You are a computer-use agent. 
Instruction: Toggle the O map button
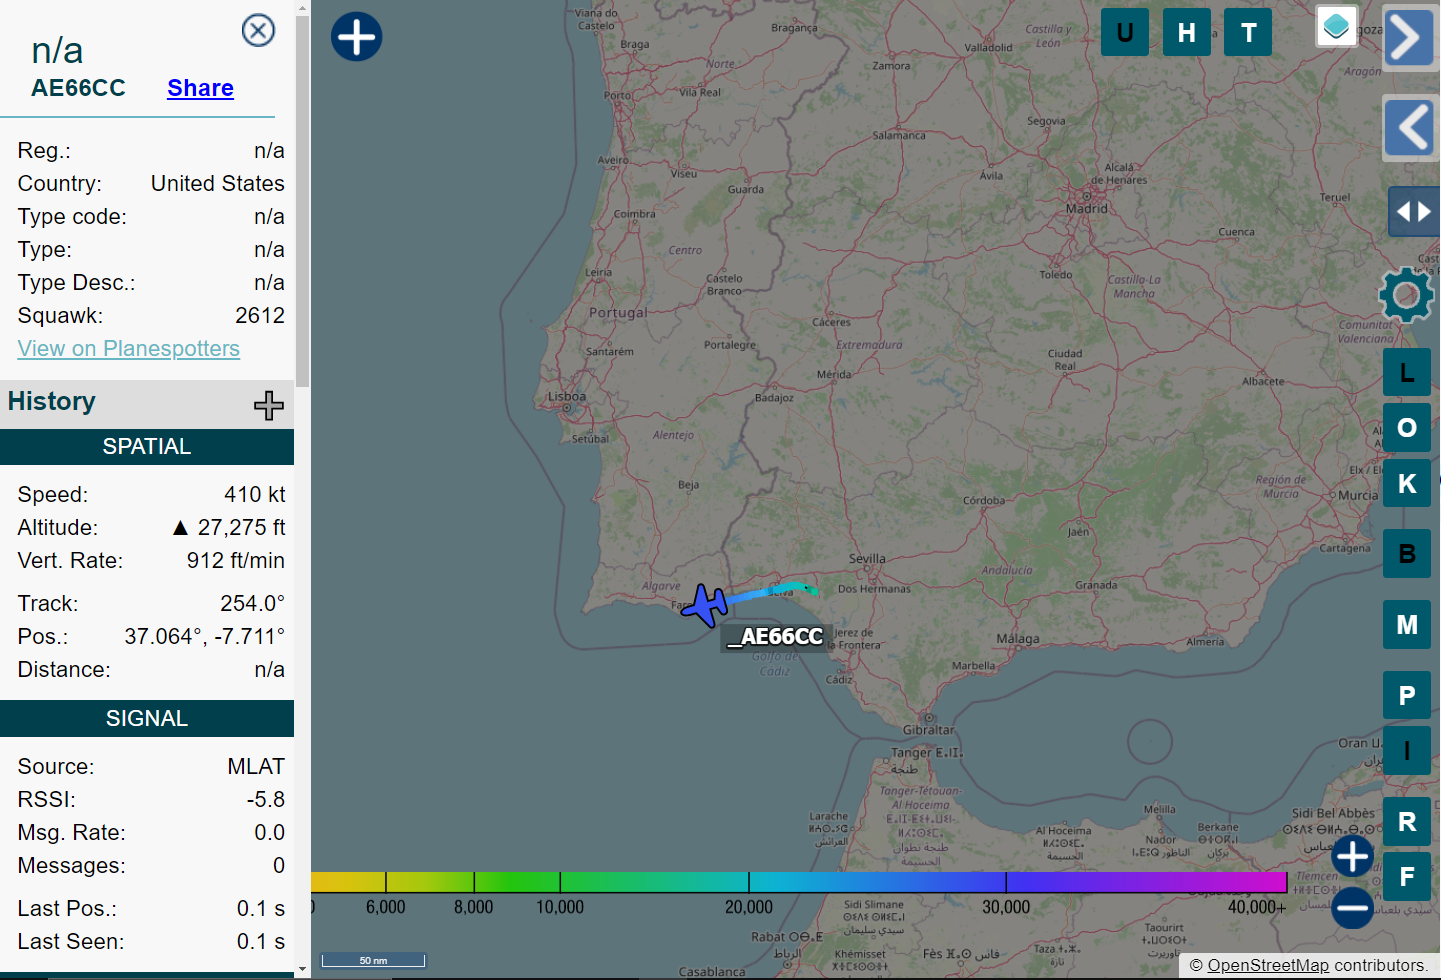[x=1407, y=427]
